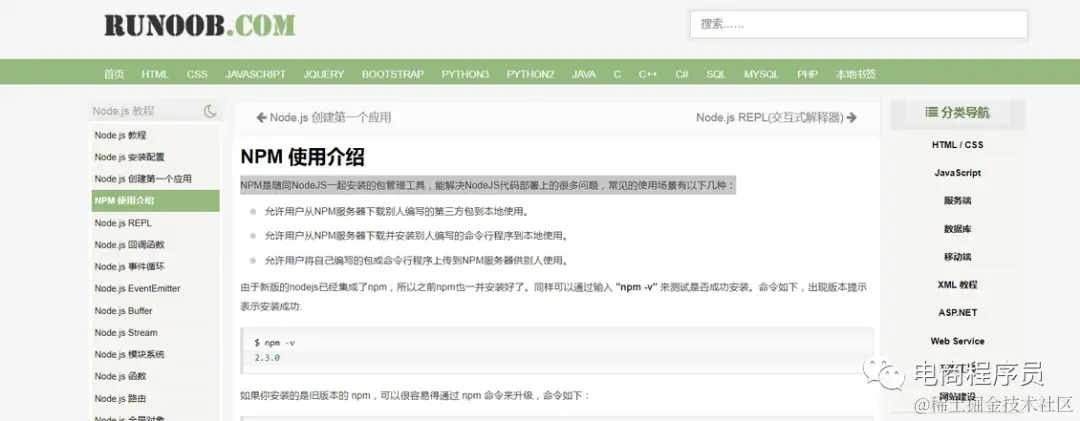Open Node.js 路由 in the sidebar
1080x421 pixels.
click(x=121, y=398)
